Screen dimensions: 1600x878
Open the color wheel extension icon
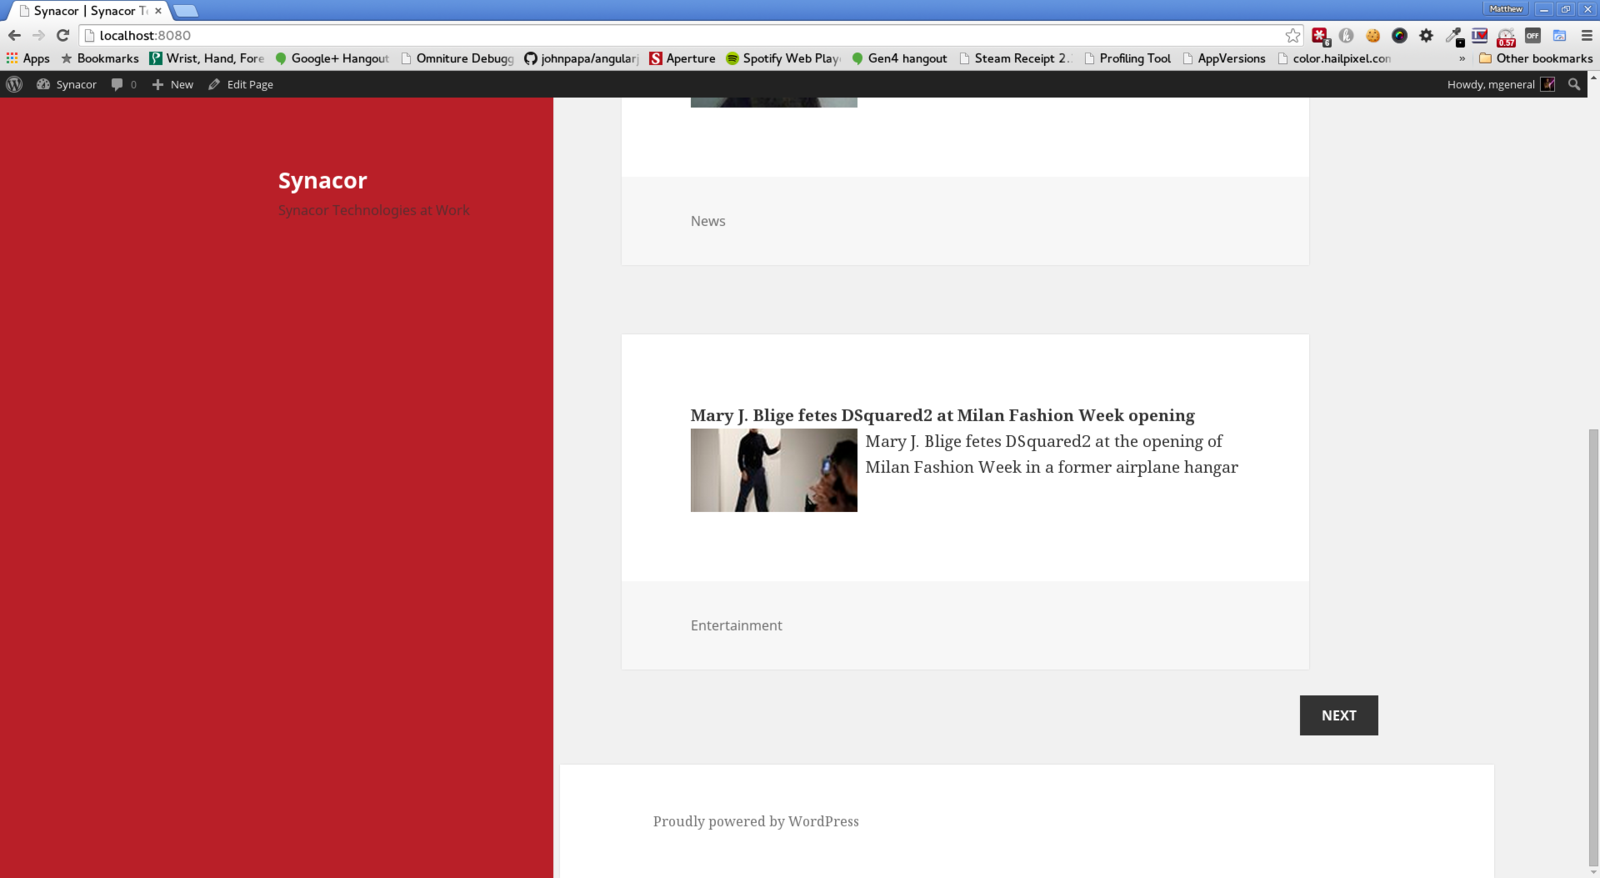[x=1400, y=35]
